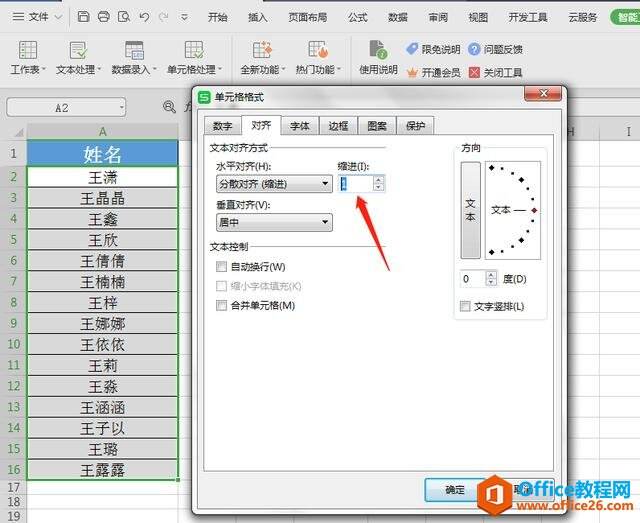
Task: Decrease degrees with down spinner
Action: (491, 283)
